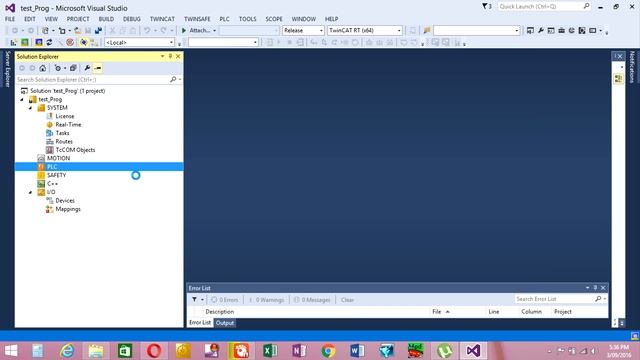
Task: Click the New Project toolbar icon
Action: 45,31
